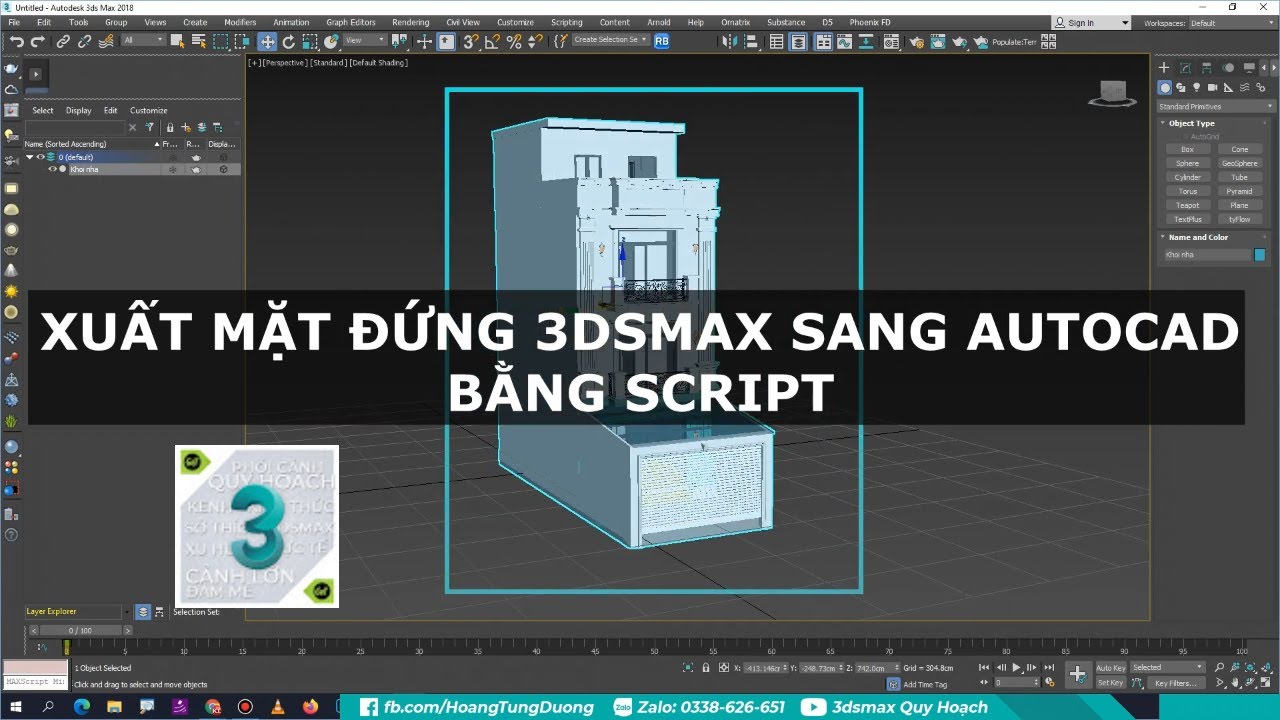
Task: Click the Undo arrow in main toolbar
Action: (x=16, y=41)
